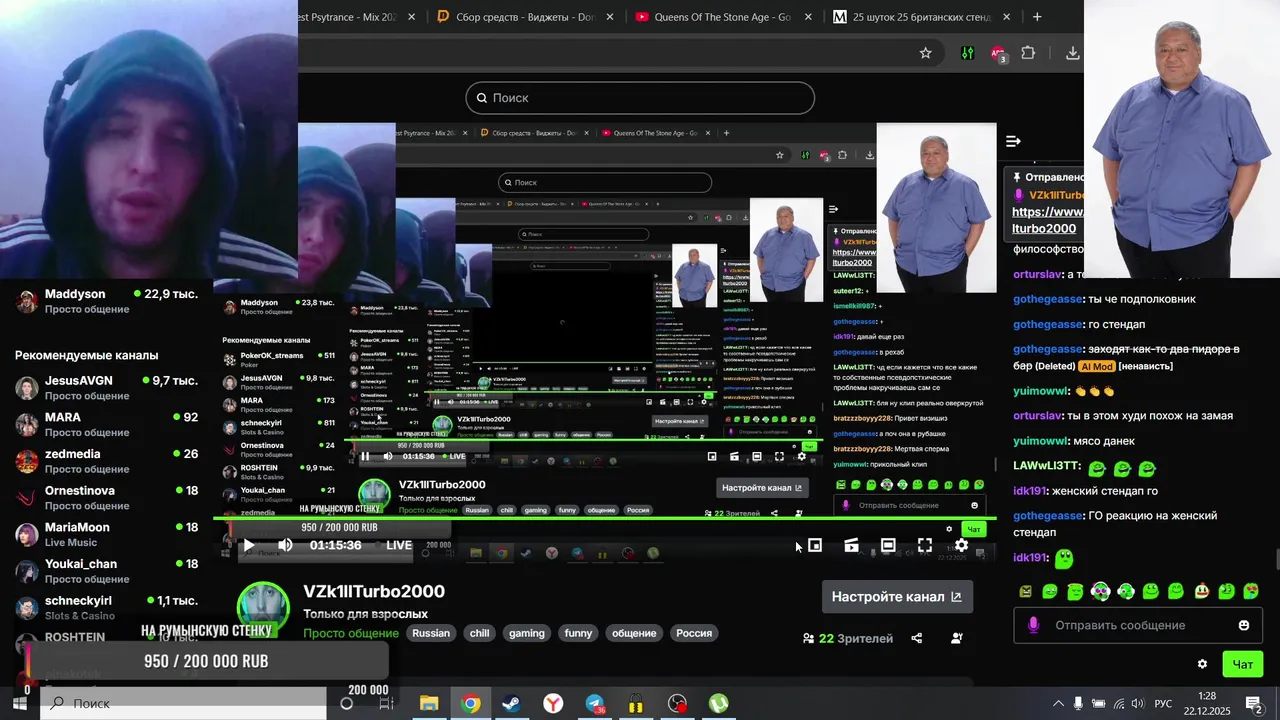Close the outer Queens Of The Stone Age tab
This screenshot has height=720, width=1280.
click(808, 17)
